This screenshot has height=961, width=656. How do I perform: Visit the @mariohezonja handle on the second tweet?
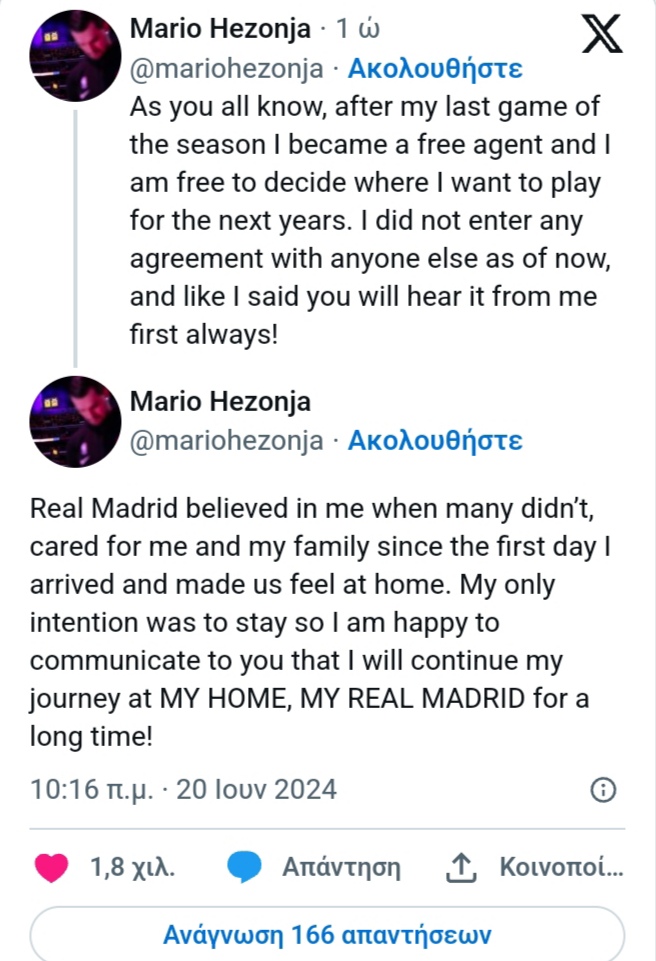pos(227,441)
